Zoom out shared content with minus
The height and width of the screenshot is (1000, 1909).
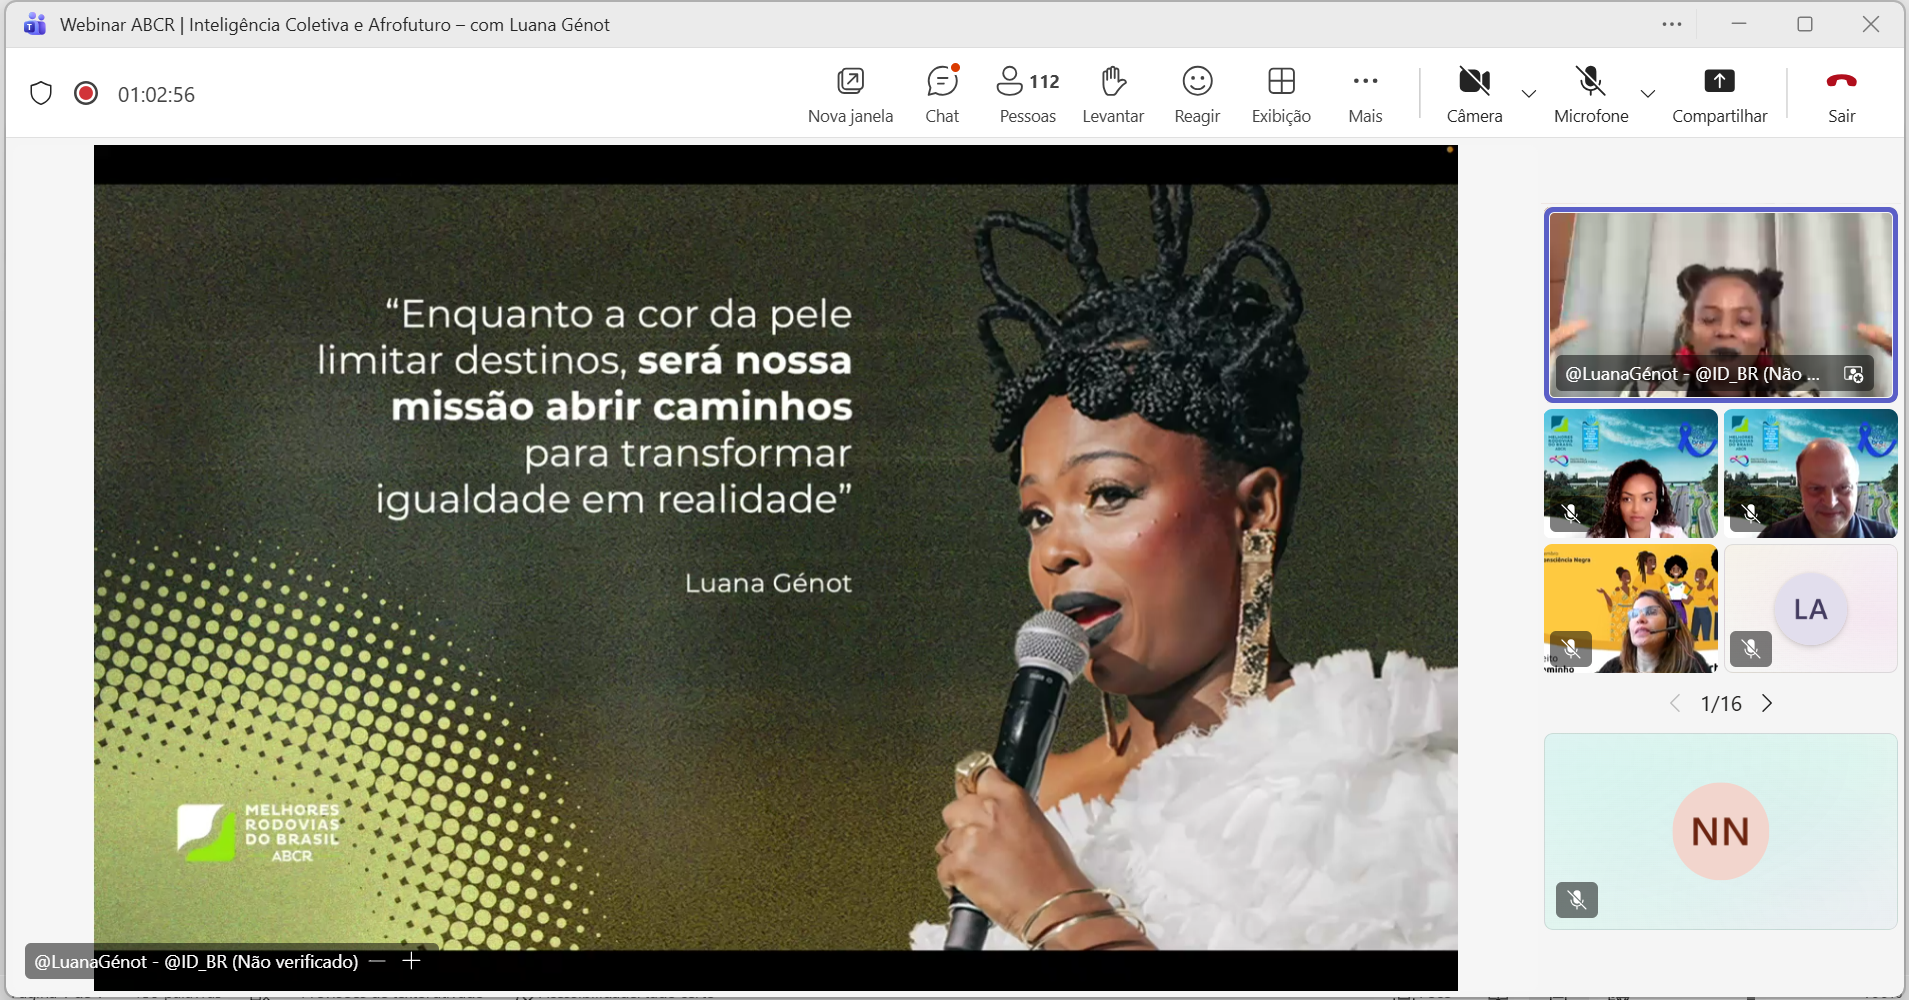click(x=377, y=961)
